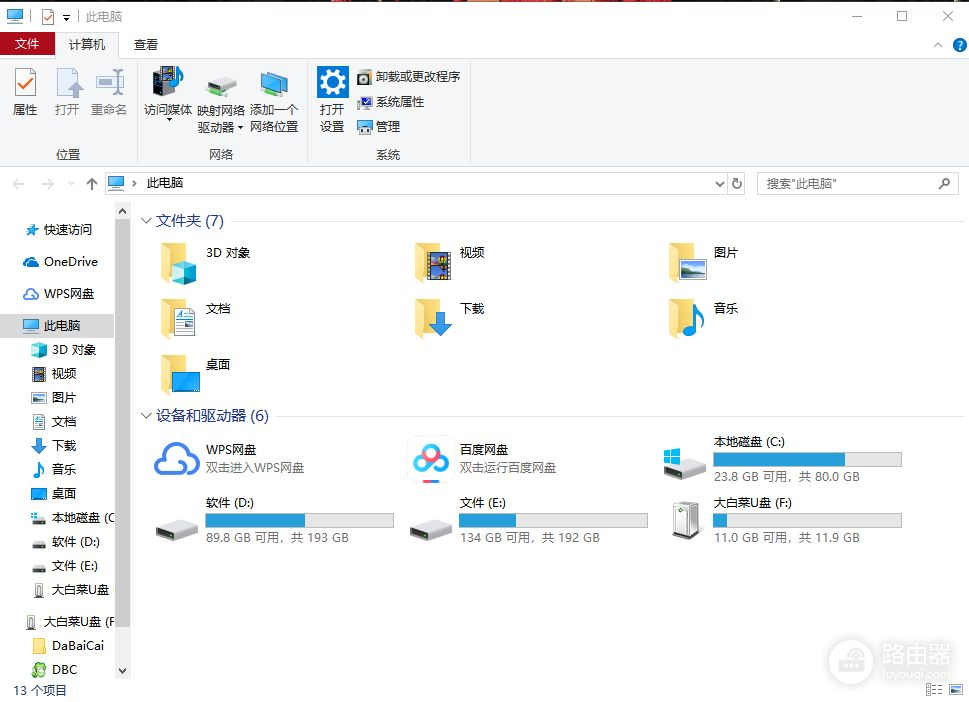
Task: Select 3D 对象 in navigation tree
Action: (64, 350)
